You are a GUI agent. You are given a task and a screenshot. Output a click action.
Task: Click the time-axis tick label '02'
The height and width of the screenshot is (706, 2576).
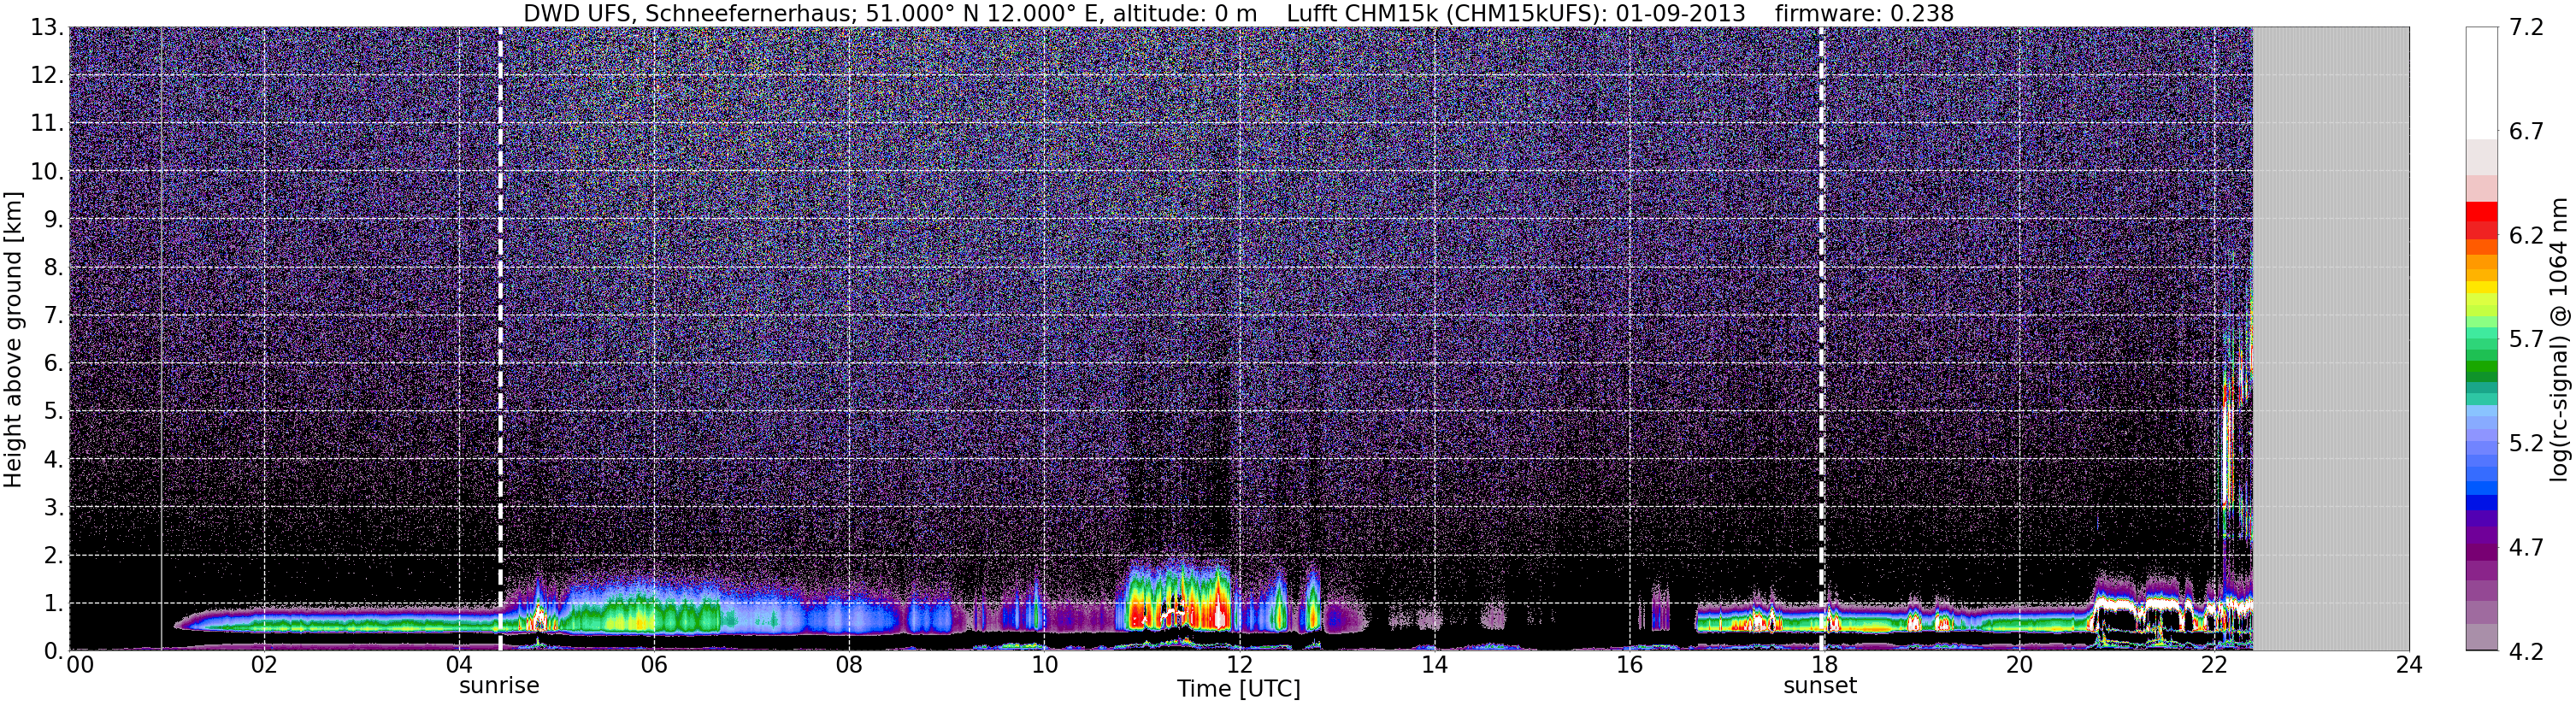(x=263, y=665)
